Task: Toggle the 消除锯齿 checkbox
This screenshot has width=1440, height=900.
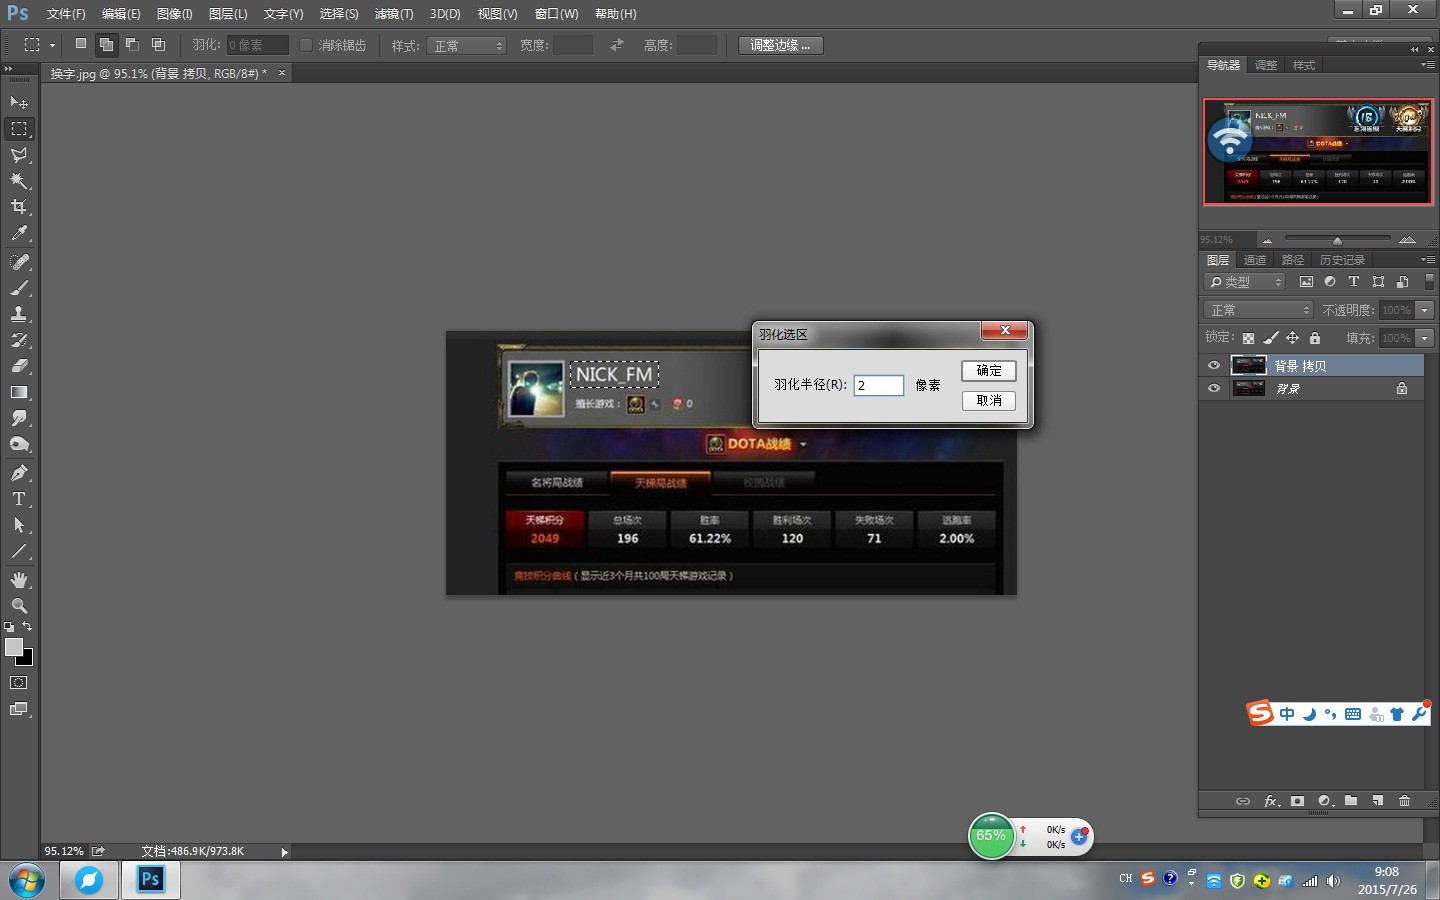Action: [306, 45]
